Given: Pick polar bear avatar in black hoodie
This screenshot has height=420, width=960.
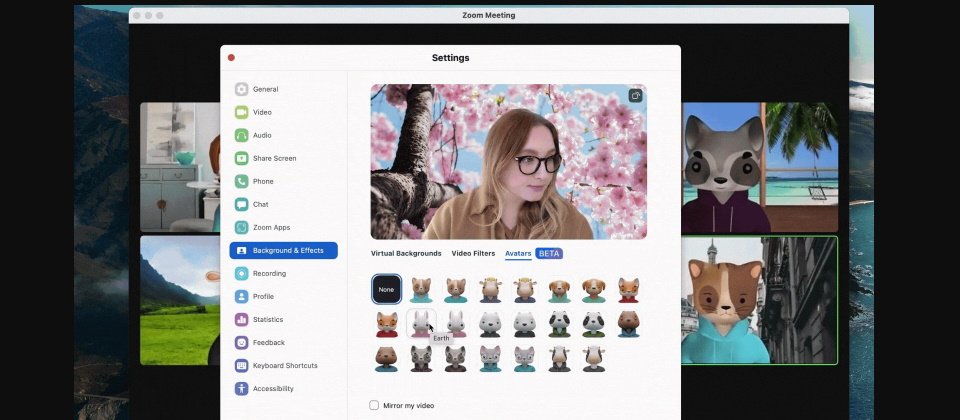Looking at the screenshot, I should pyautogui.click(x=490, y=324).
